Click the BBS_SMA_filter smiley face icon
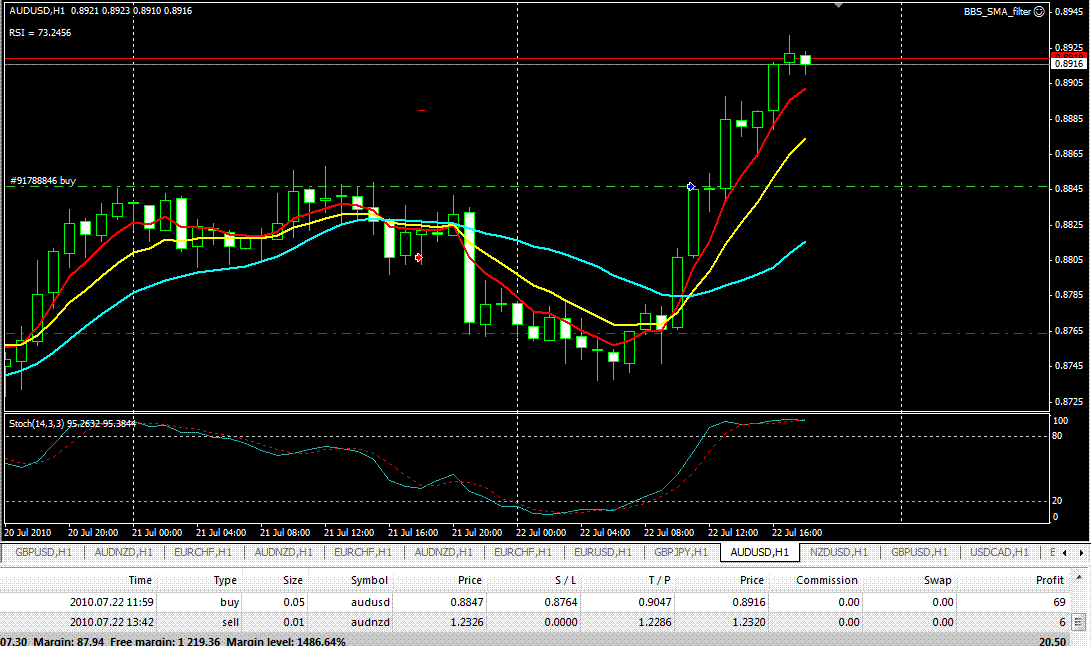This screenshot has height=648, width=1091. 1039,12
